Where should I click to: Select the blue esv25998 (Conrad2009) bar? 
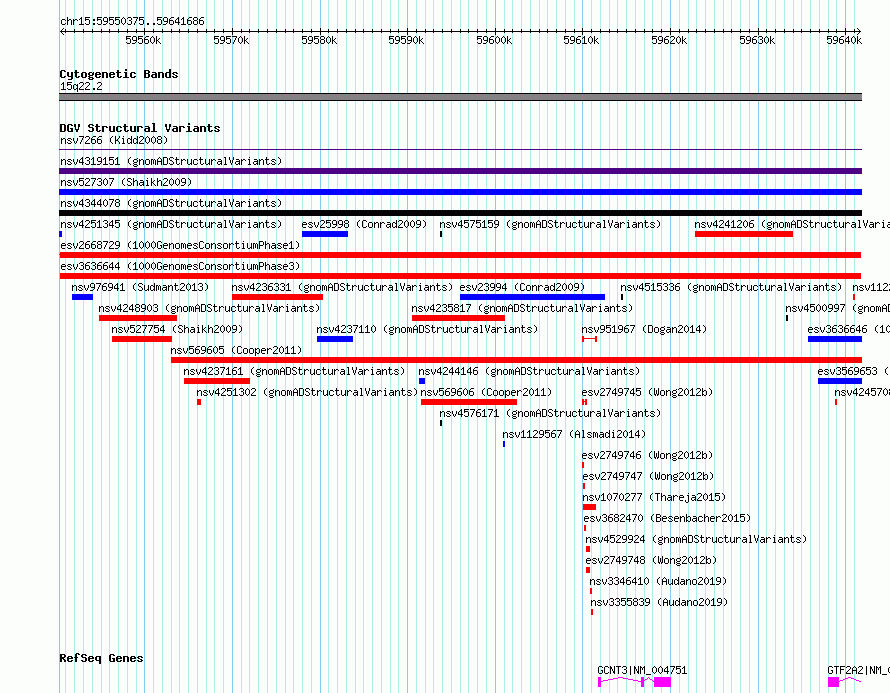click(325, 234)
